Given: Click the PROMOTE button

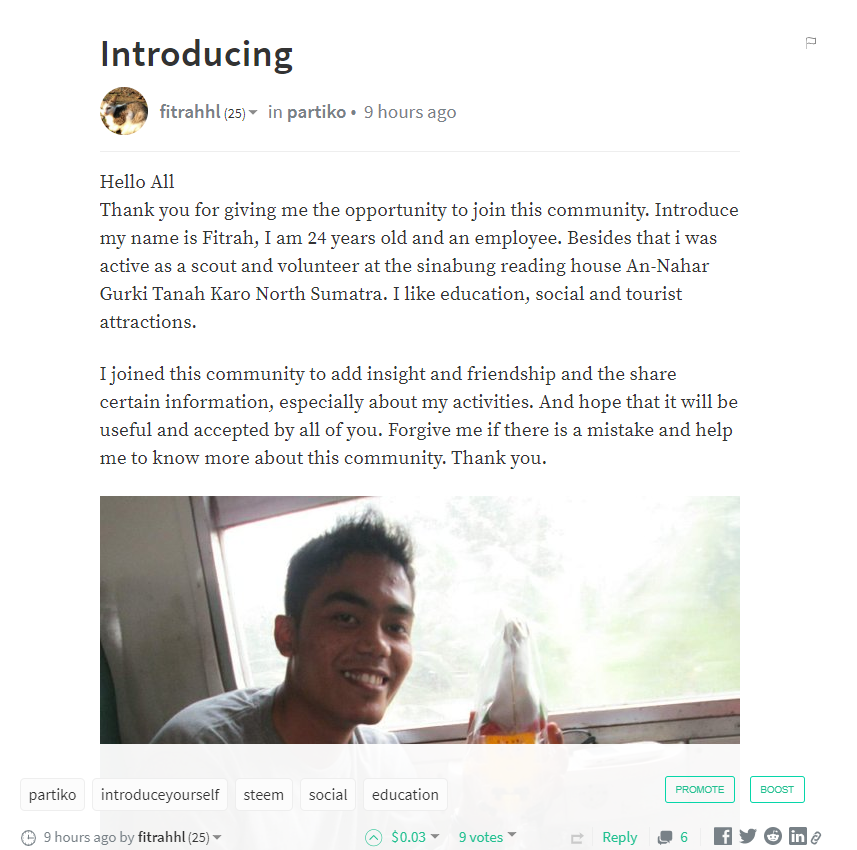Looking at the screenshot, I should [x=700, y=789].
